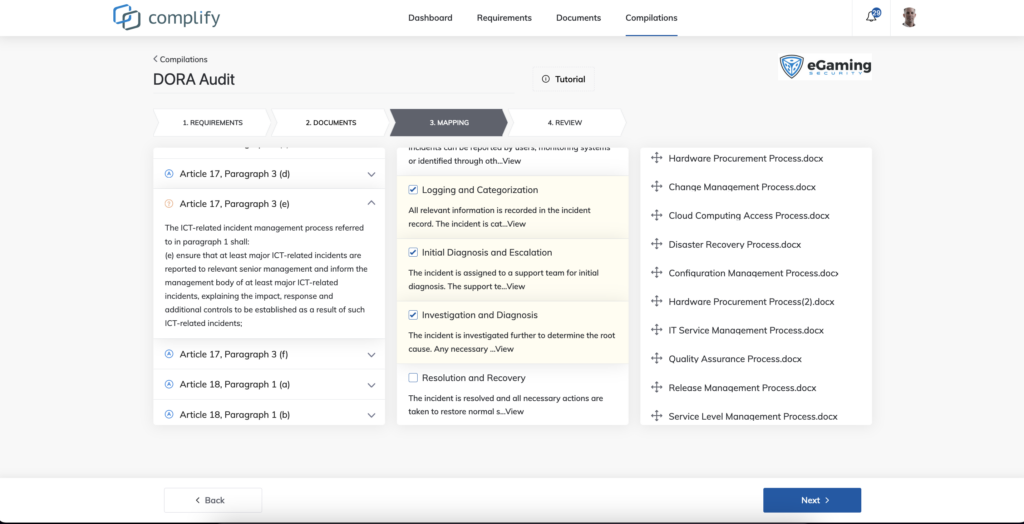Click drag handle beside Disaster Recovery Process.docx

[657, 244]
